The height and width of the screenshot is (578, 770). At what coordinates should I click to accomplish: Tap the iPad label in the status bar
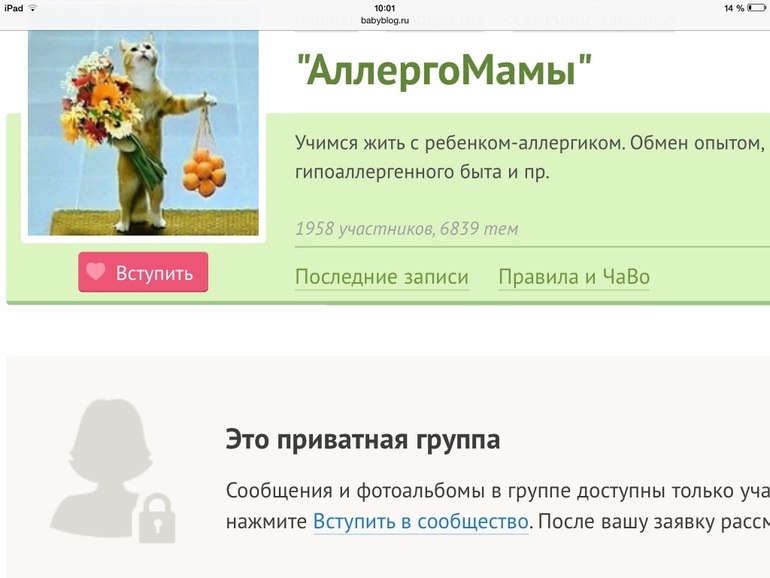pyautogui.click(x=14, y=8)
